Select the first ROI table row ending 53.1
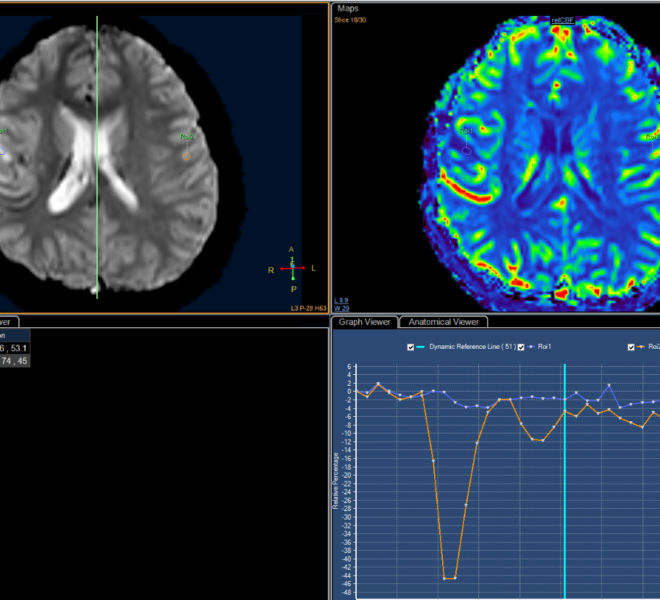Viewport: 660px width, 600px height. pyautogui.click(x=14, y=348)
